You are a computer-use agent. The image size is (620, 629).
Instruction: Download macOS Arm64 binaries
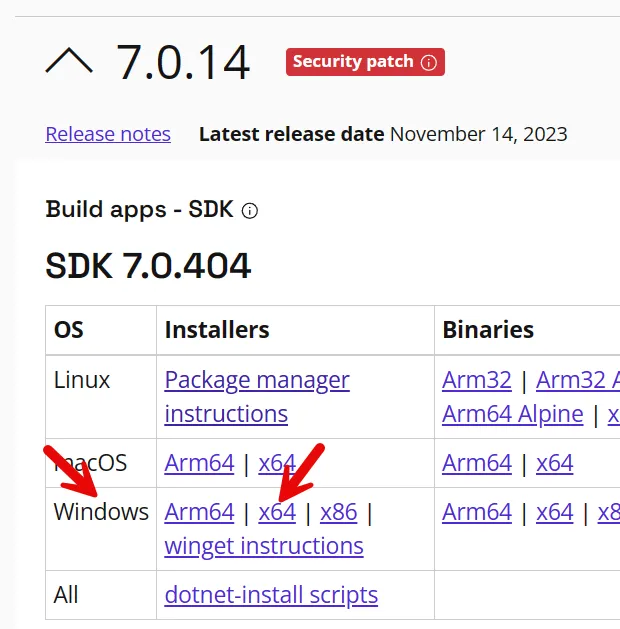pos(477,463)
